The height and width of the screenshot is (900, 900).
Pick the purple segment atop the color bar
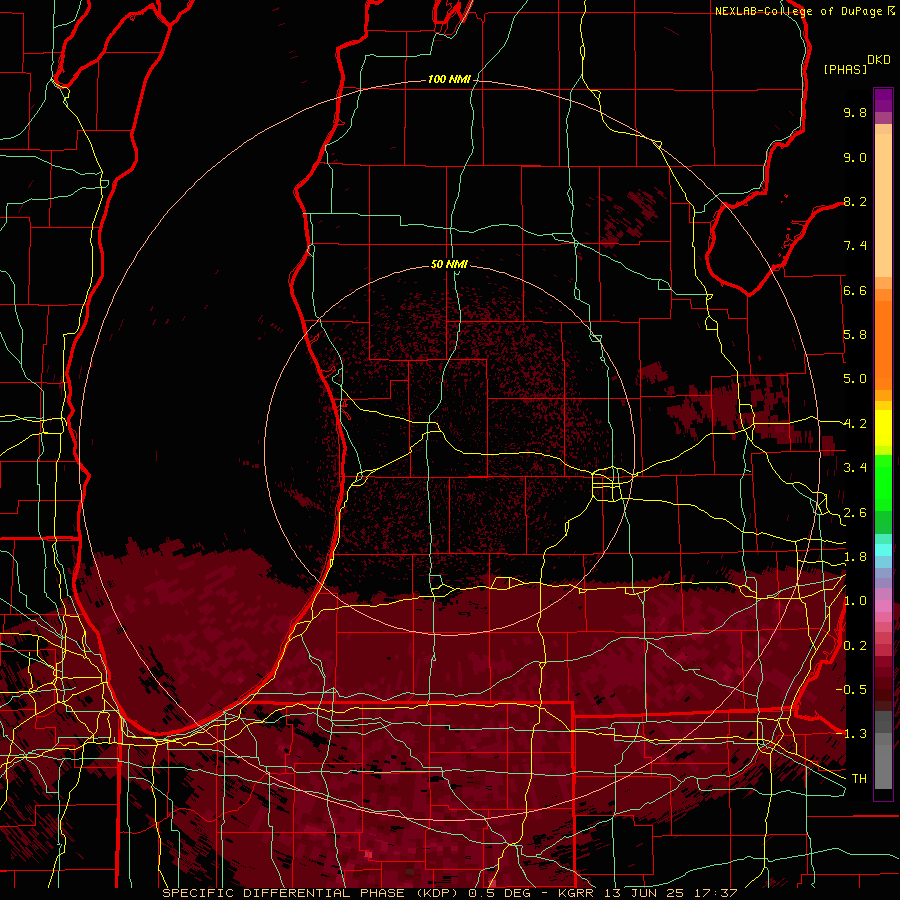(x=883, y=100)
